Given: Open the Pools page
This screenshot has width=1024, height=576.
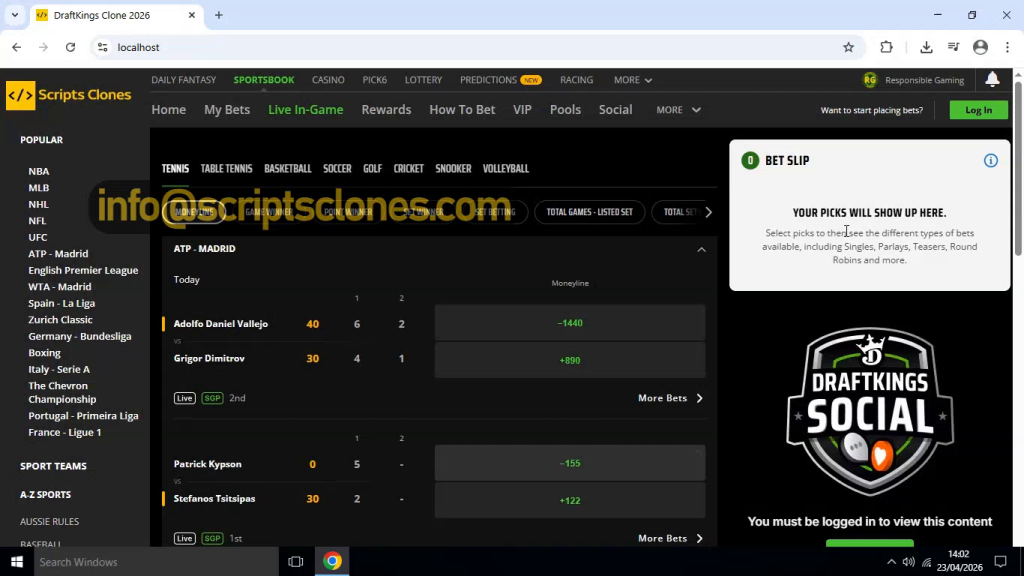Looking at the screenshot, I should pos(565,110).
